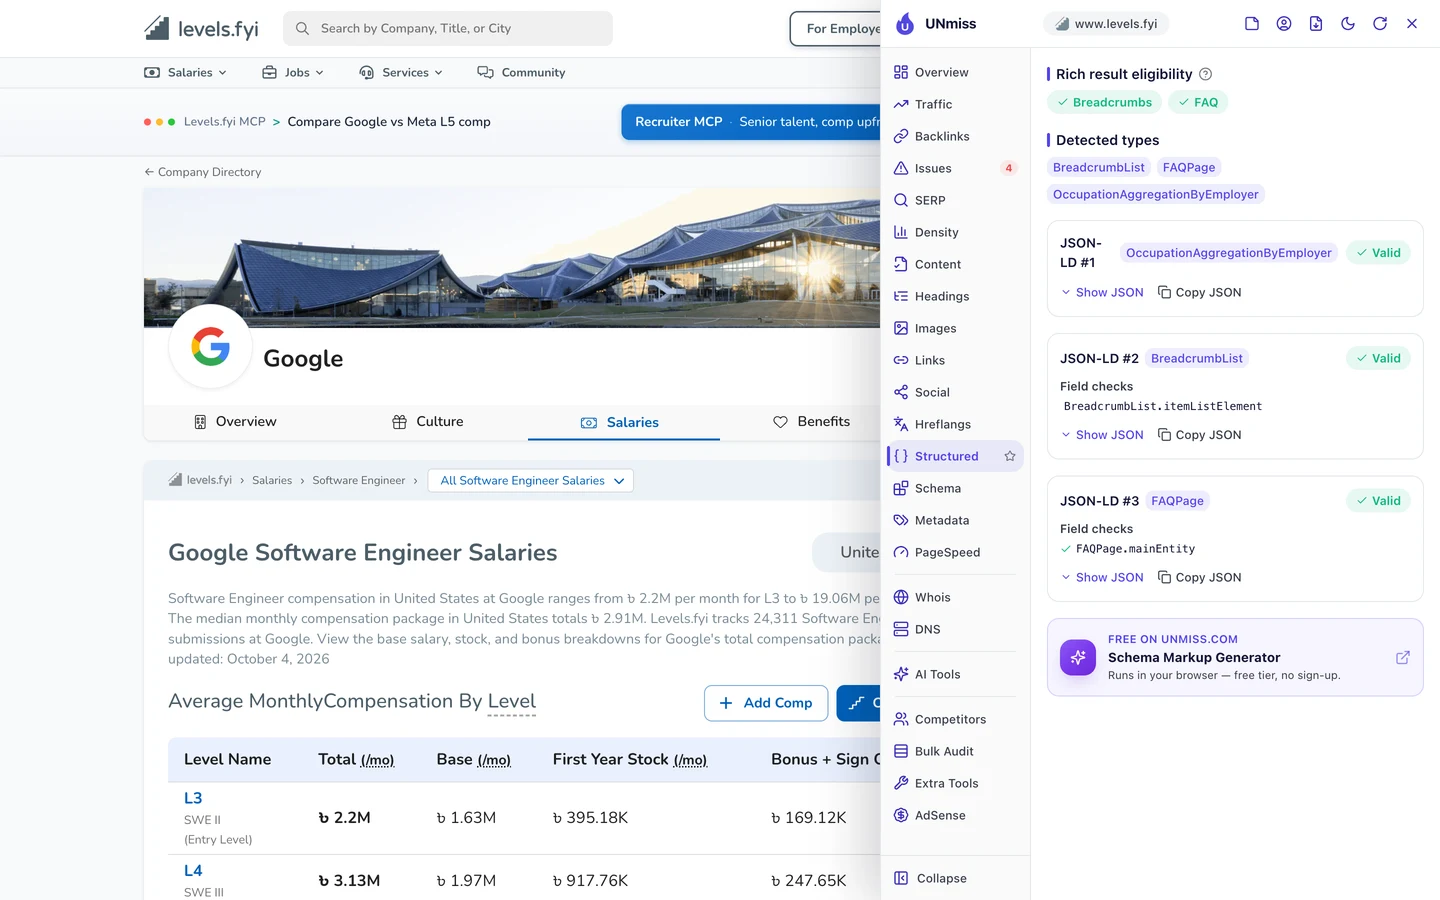Viewport: 1440px width, 900px height.
Task: Open the SERP section in sidebar
Action: (x=955, y=200)
